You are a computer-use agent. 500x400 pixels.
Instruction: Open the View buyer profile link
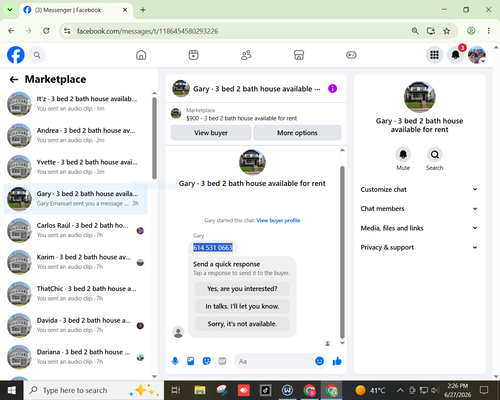point(278,220)
